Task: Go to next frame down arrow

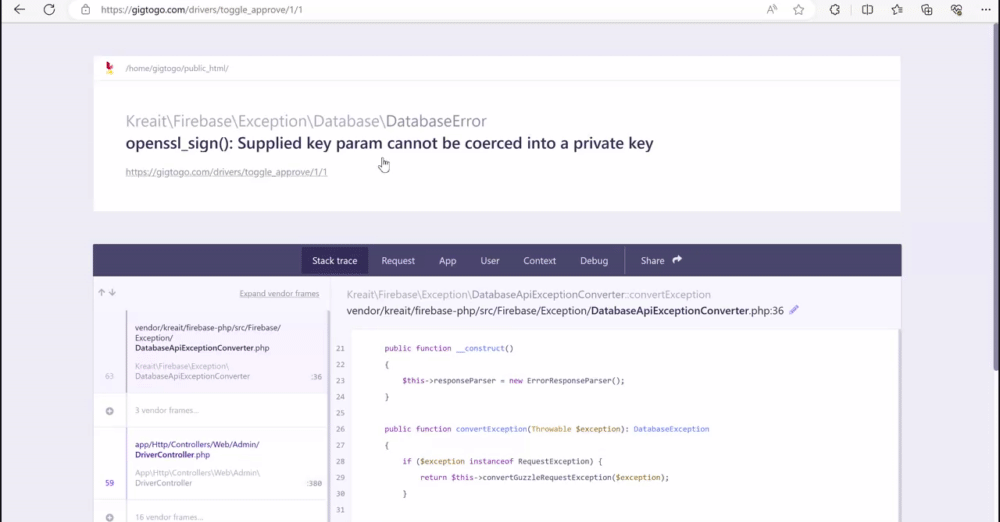Action: tap(112, 292)
